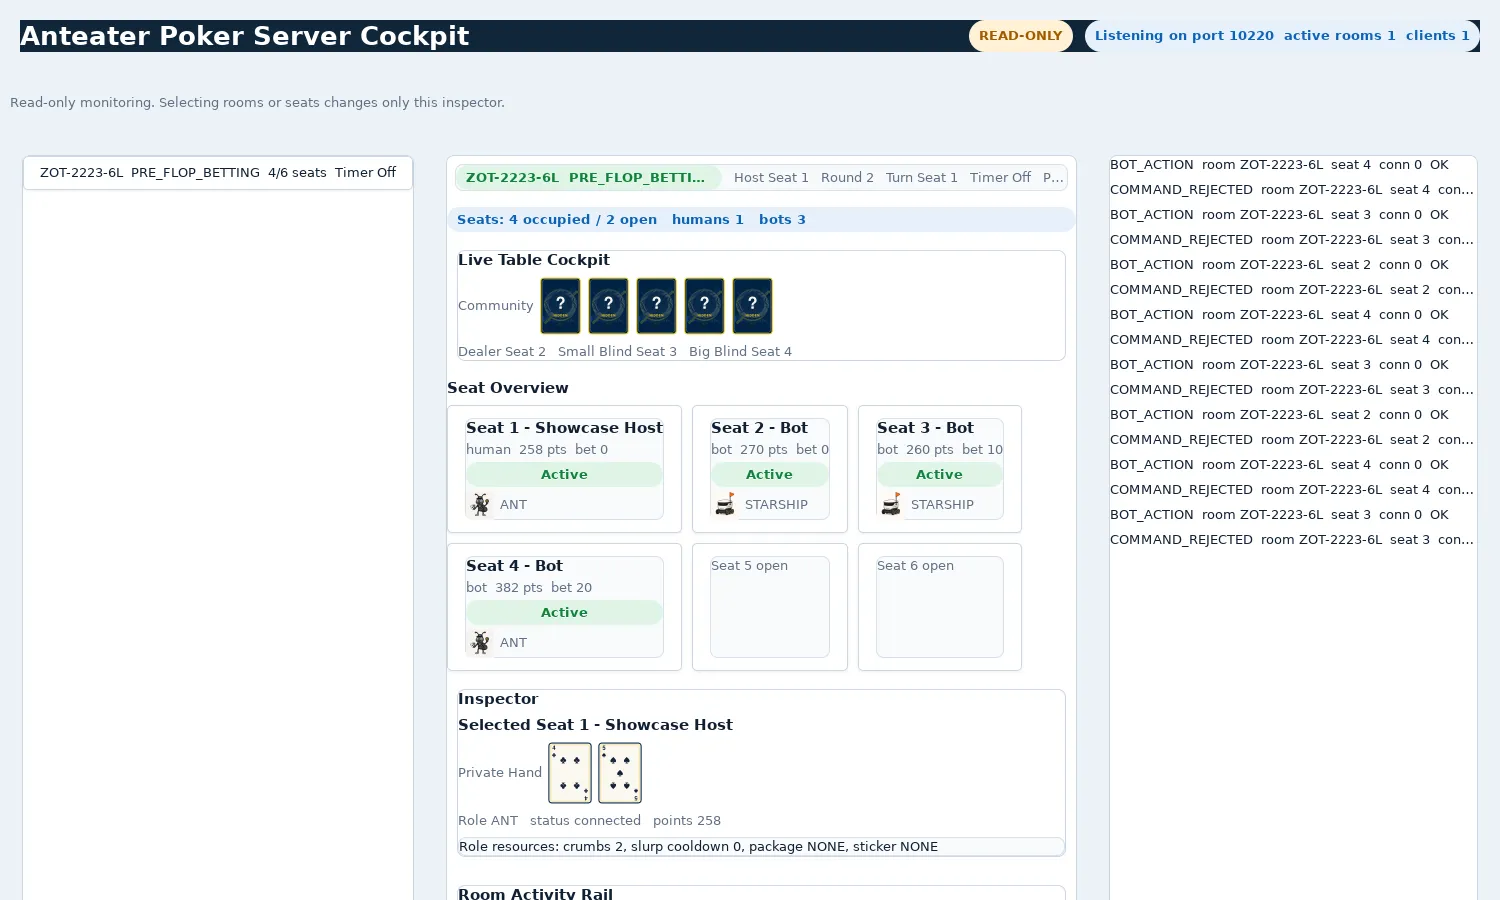Select the four of spades private card
Viewport: 1500px width, 900px height.
[570, 772]
